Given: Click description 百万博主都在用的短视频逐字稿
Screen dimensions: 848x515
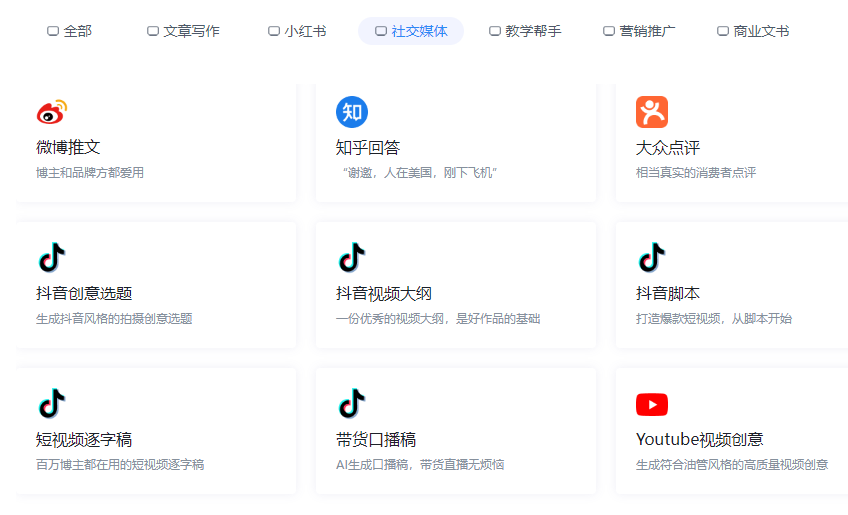Looking at the screenshot, I should (x=120, y=465).
